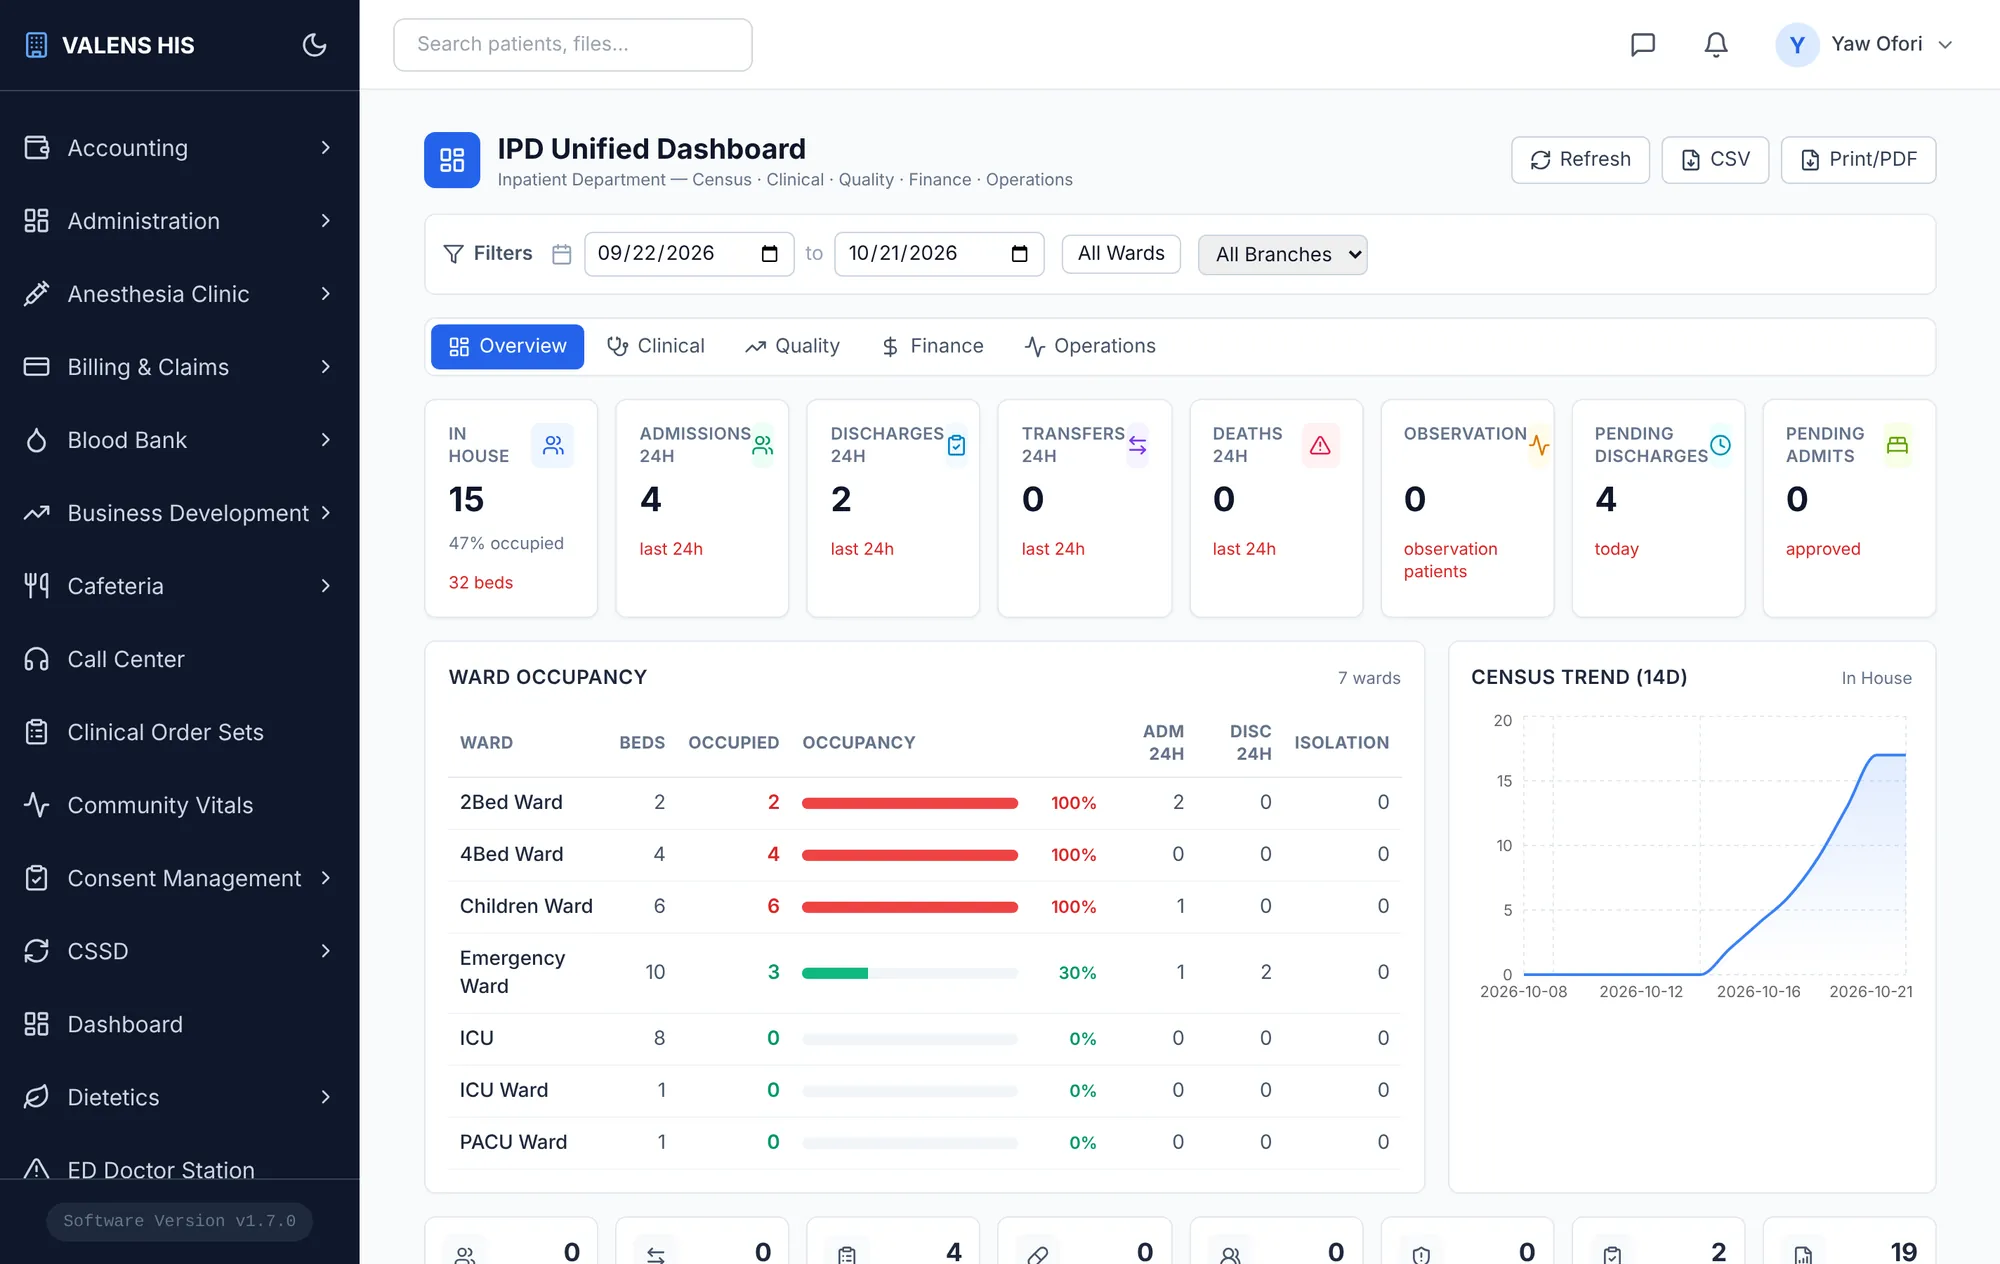Click the Observation pulse icon
The width and height of the screenshot is (2000, 1264).
tap(1539, 445)
